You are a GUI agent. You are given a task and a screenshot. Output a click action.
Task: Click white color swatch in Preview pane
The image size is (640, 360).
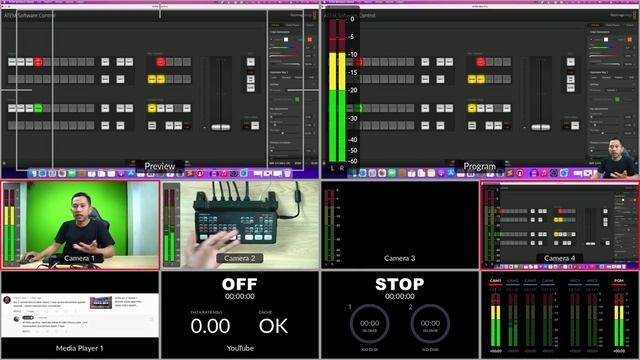point(286,40)
